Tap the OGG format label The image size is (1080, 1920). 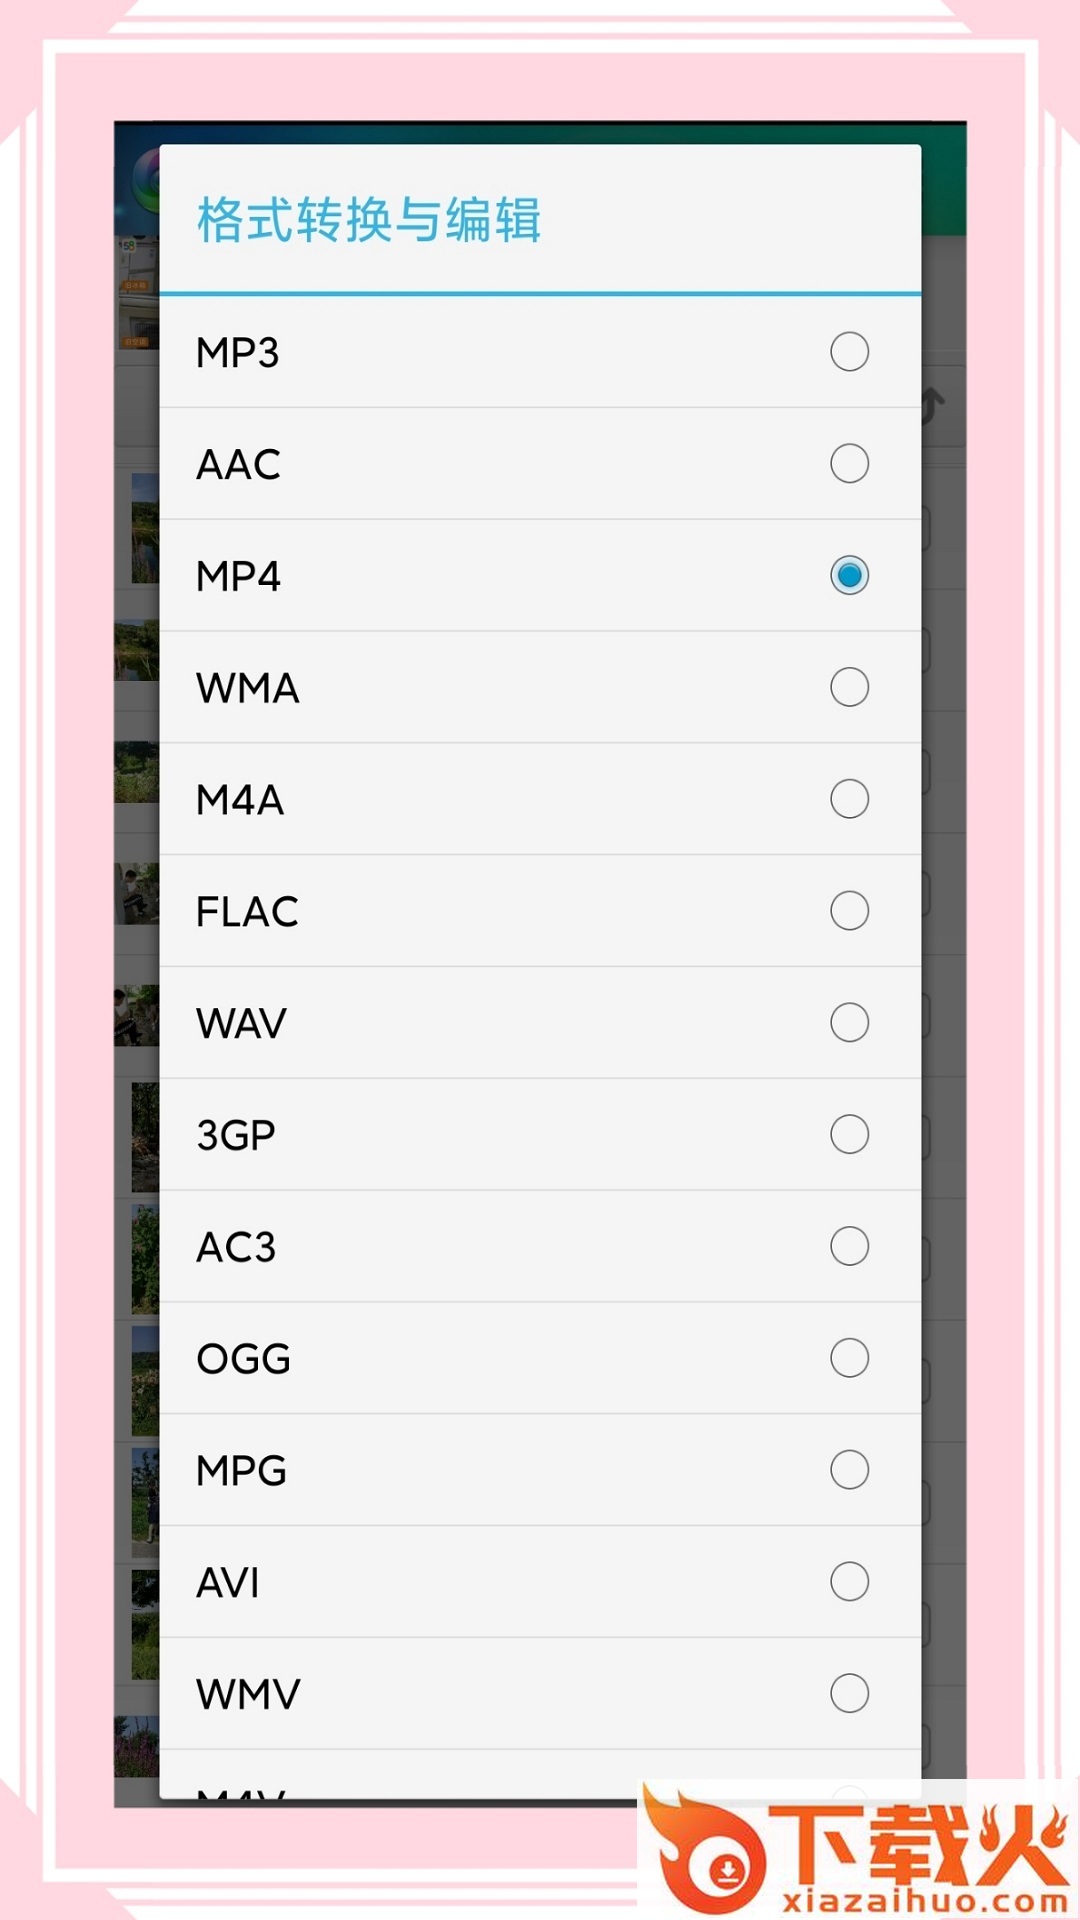243,1359
